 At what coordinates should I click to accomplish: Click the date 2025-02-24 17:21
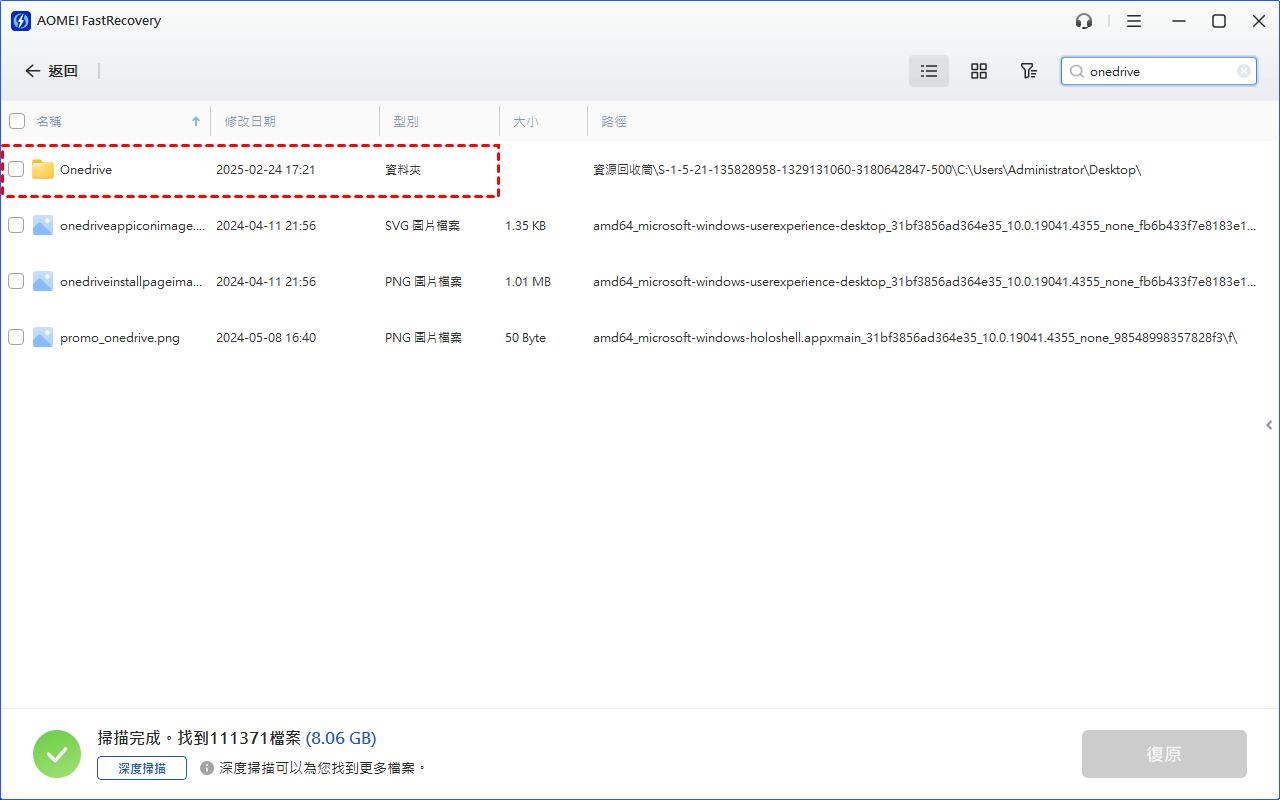pos(266,170)
